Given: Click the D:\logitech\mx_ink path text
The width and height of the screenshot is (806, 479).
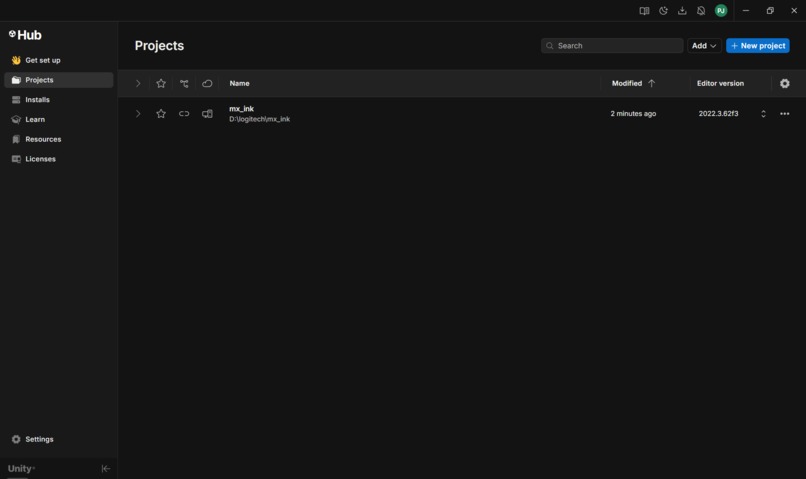Looking at the screenshot, I should [x=260, y=119].
